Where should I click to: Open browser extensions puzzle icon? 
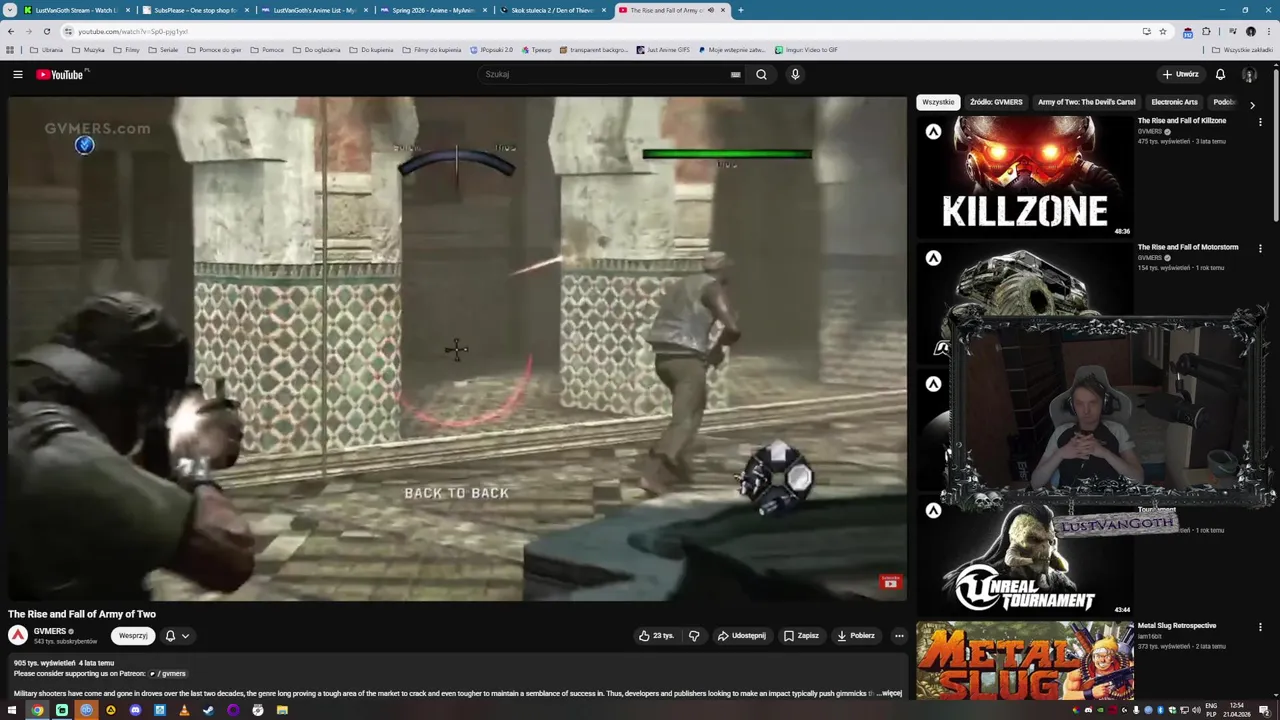pyautogui.click(x=1206, y=31)
